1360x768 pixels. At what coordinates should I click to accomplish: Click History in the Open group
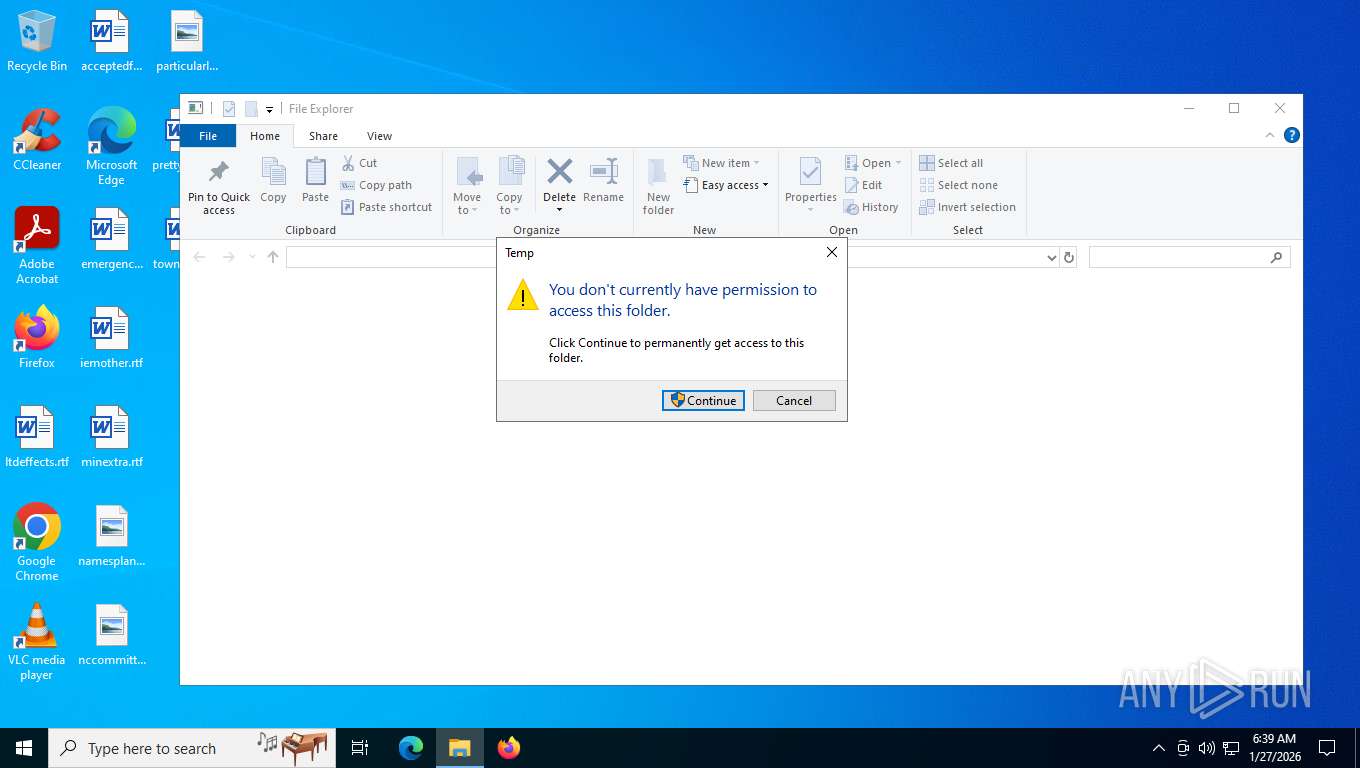(x=871, y=207)
